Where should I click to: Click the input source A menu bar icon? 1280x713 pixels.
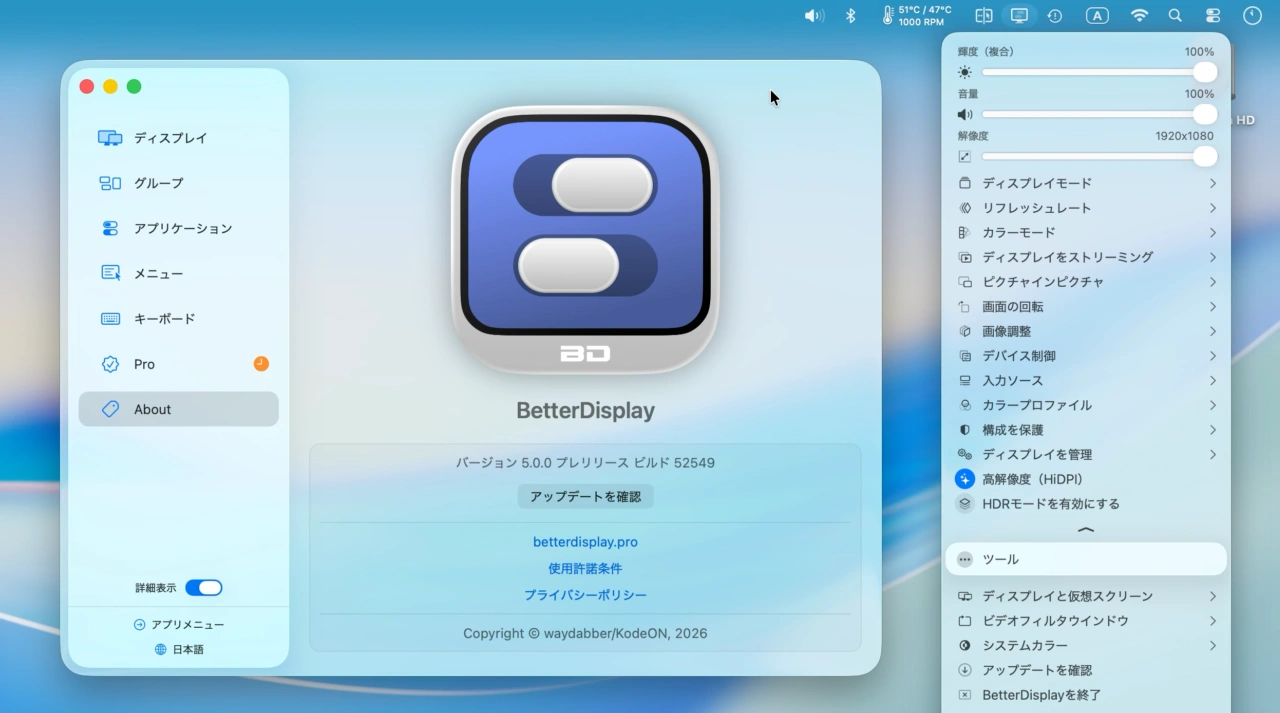[x=1097, y=16]
